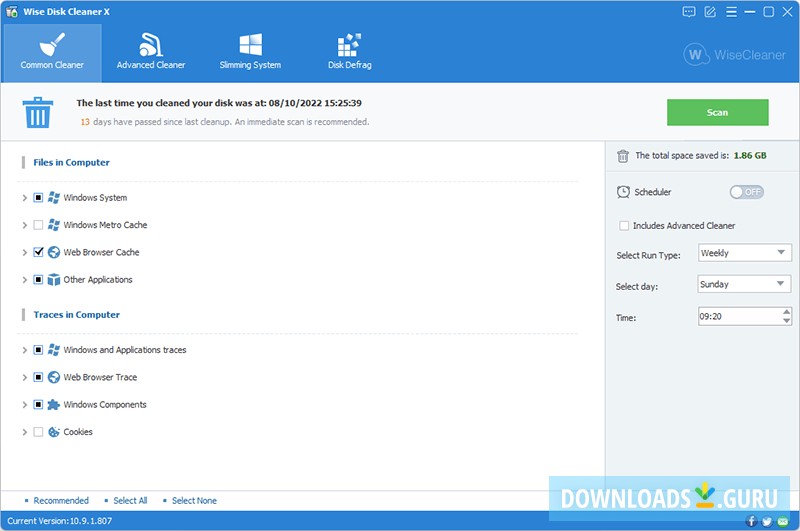Expand the Windows Components row
This screenshot has width=800, height=531.
(x=24, y=404)
